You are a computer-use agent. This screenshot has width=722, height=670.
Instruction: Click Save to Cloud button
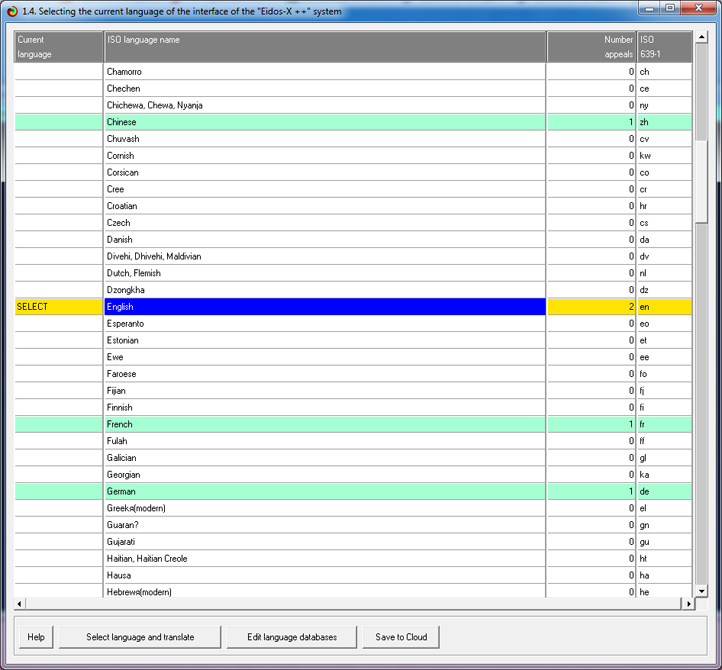401,637
